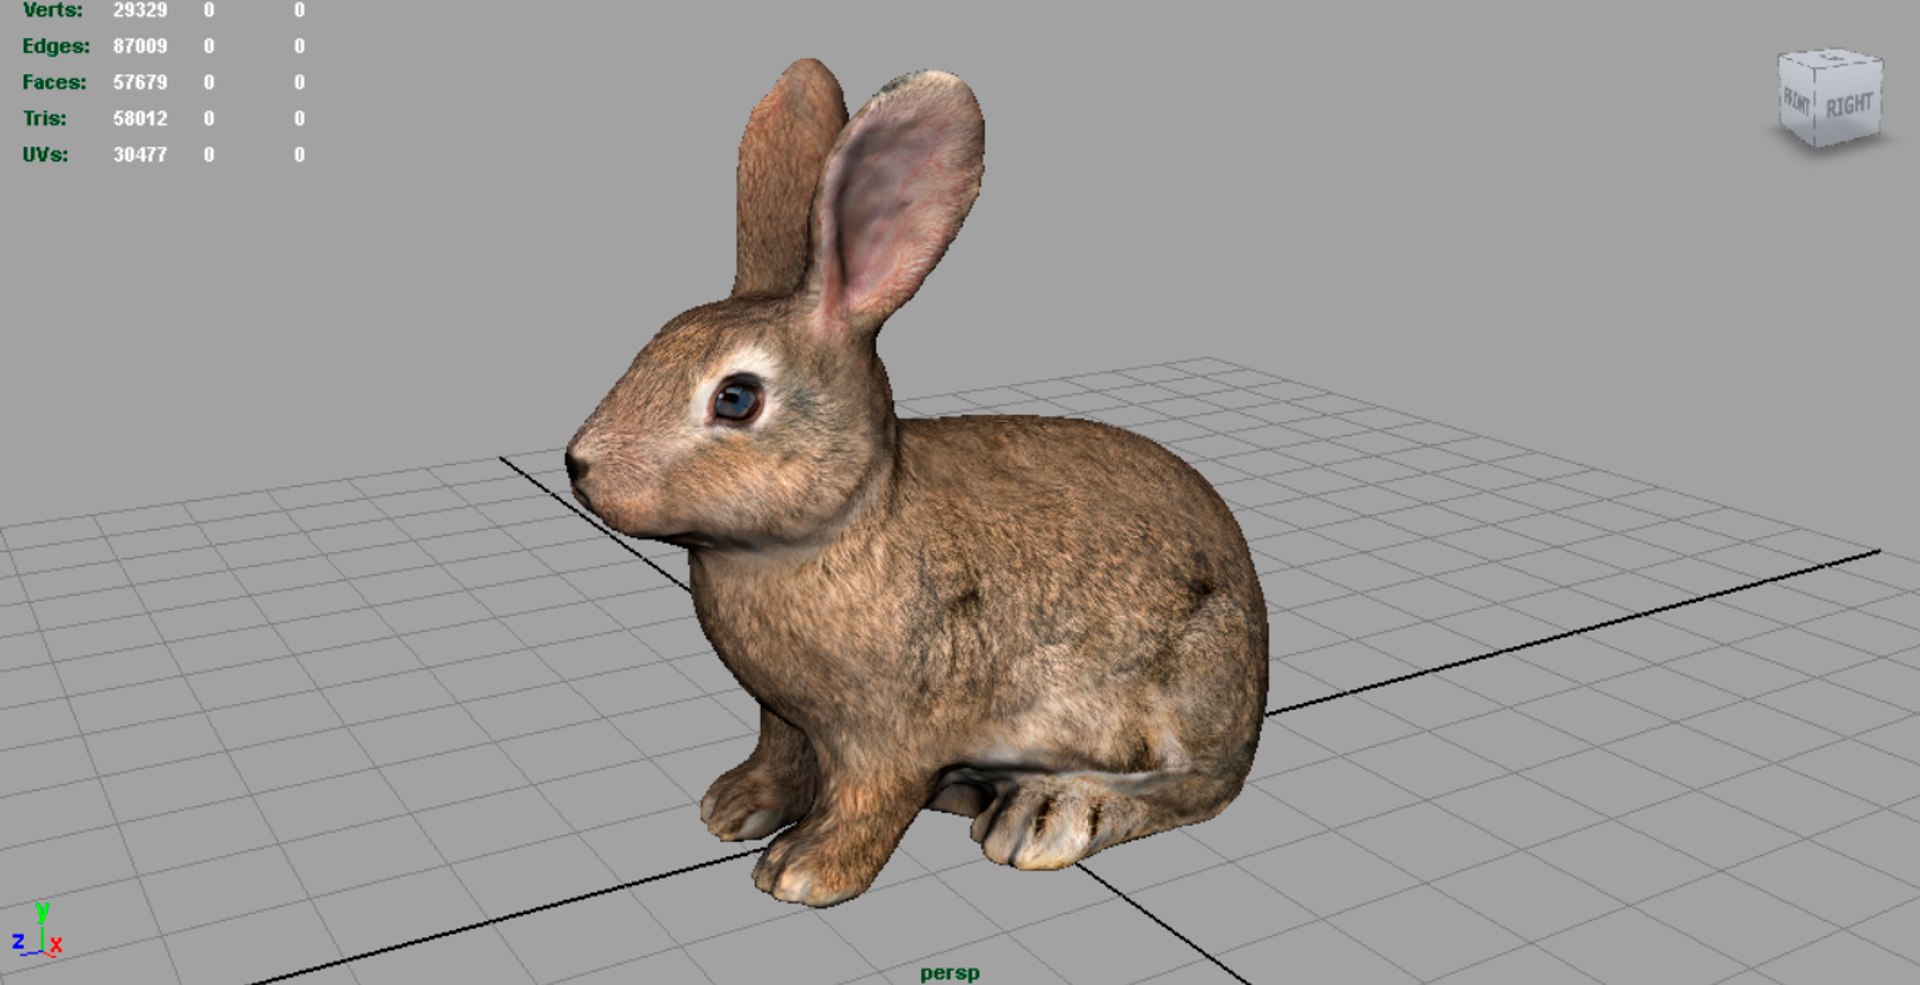Select the Tris label in the heads-up display
Image resolution: width=1920 pixels, height=985 pixels.
[x=45, y=118]
